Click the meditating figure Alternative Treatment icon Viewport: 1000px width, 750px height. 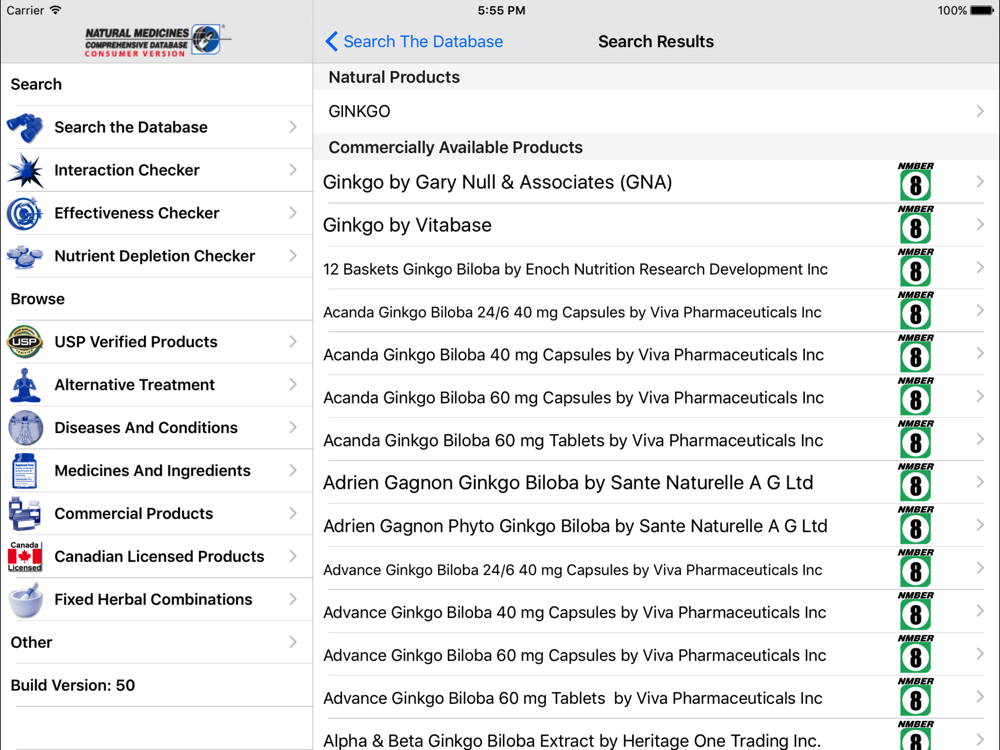tap(25, 385)
